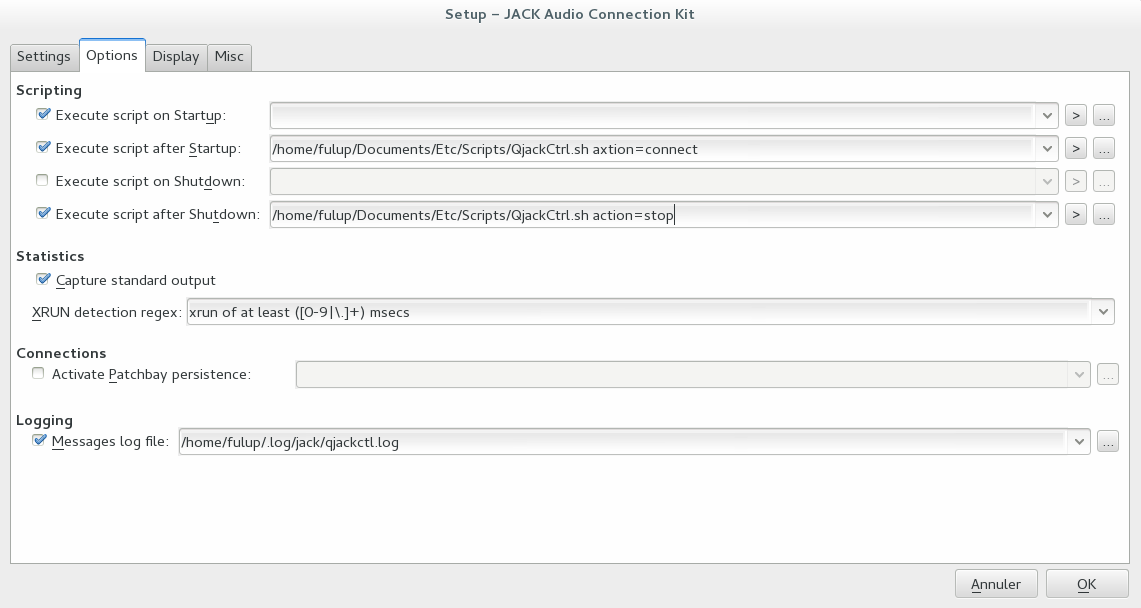Expand the XRUN detection regex dropdown

pyautogui.click(x=1103, y=312)
